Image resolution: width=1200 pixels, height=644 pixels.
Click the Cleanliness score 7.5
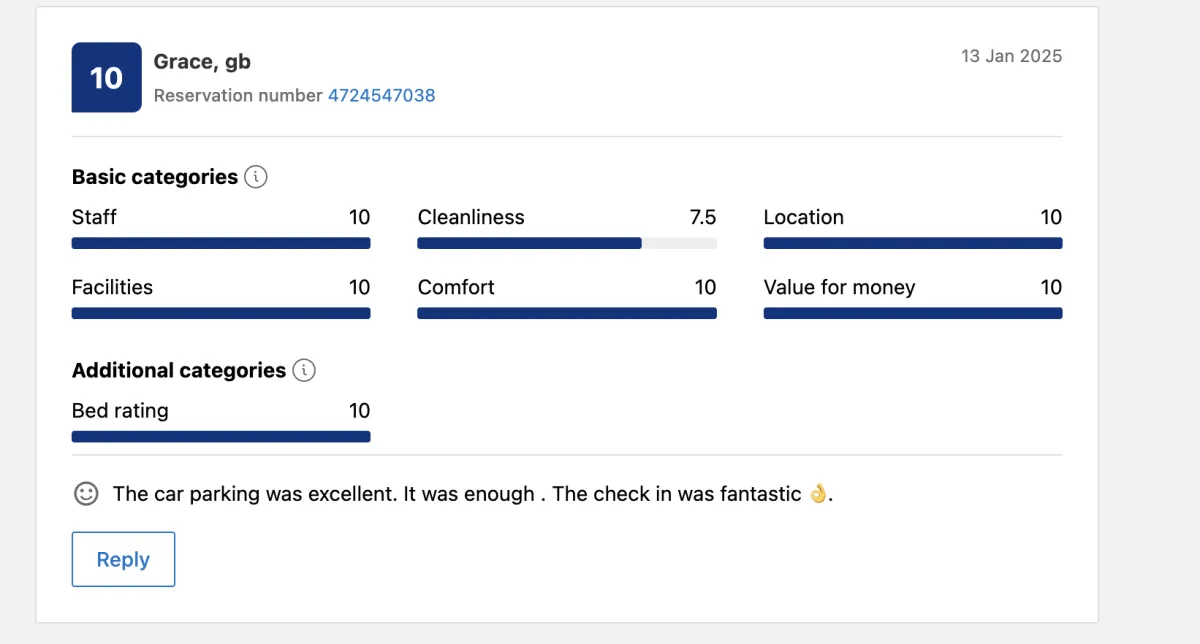[x=702, y=217]
